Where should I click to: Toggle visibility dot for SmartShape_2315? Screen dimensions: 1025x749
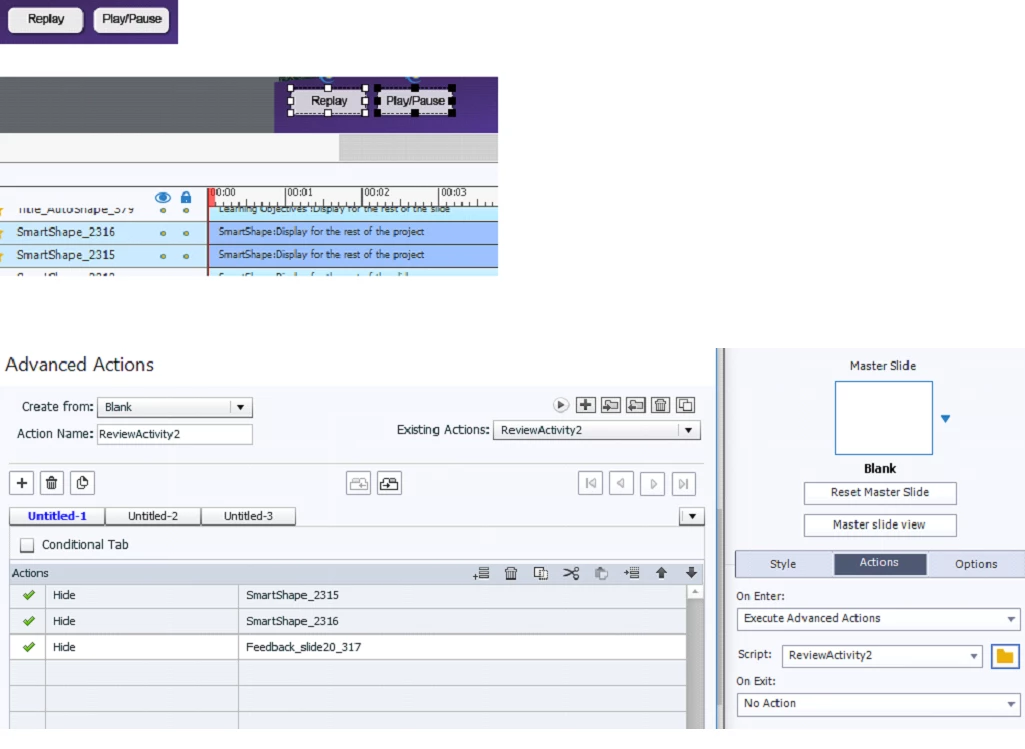(x=163, y=256)
